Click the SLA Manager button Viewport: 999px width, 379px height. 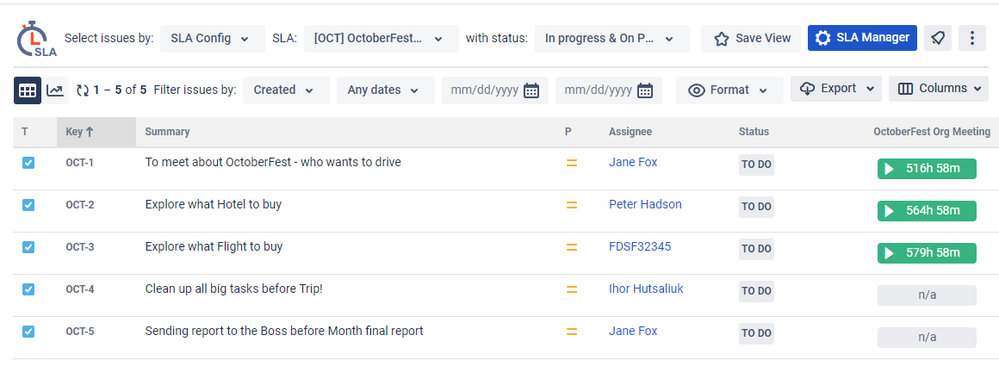(862, 38)
